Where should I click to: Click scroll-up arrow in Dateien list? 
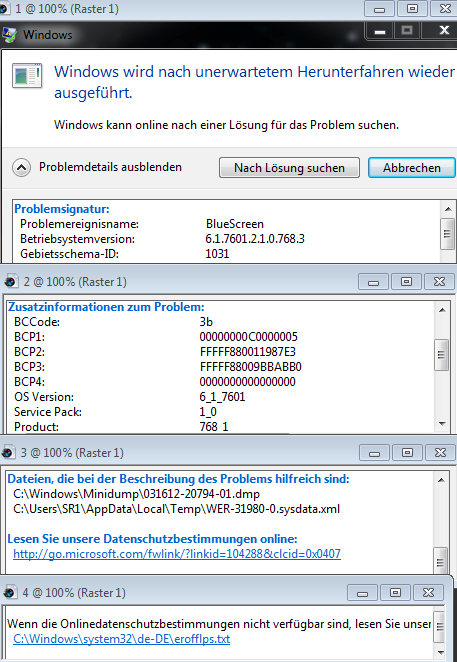441,480
